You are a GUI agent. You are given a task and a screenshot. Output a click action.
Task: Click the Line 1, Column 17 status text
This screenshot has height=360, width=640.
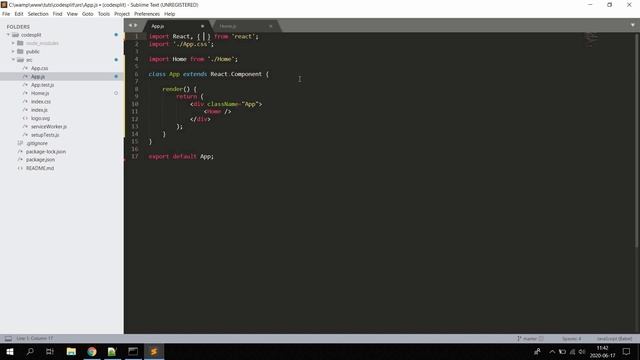click(x=35, y=339)
